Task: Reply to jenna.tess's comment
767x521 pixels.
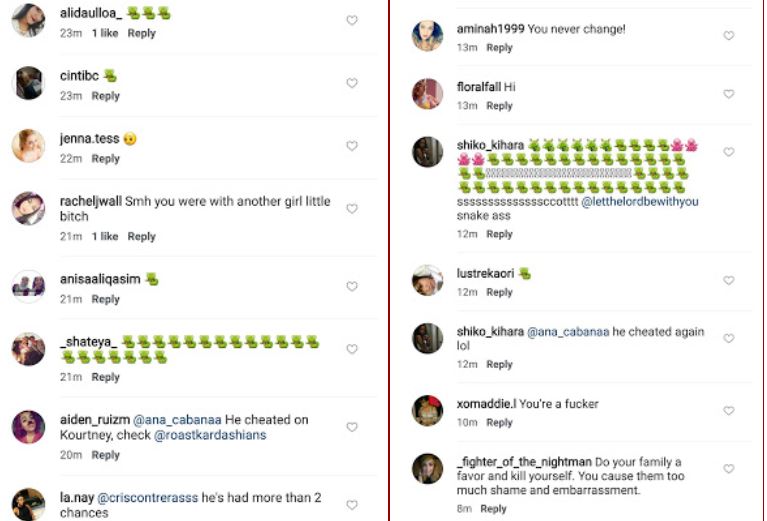Action: click(106, 159)
